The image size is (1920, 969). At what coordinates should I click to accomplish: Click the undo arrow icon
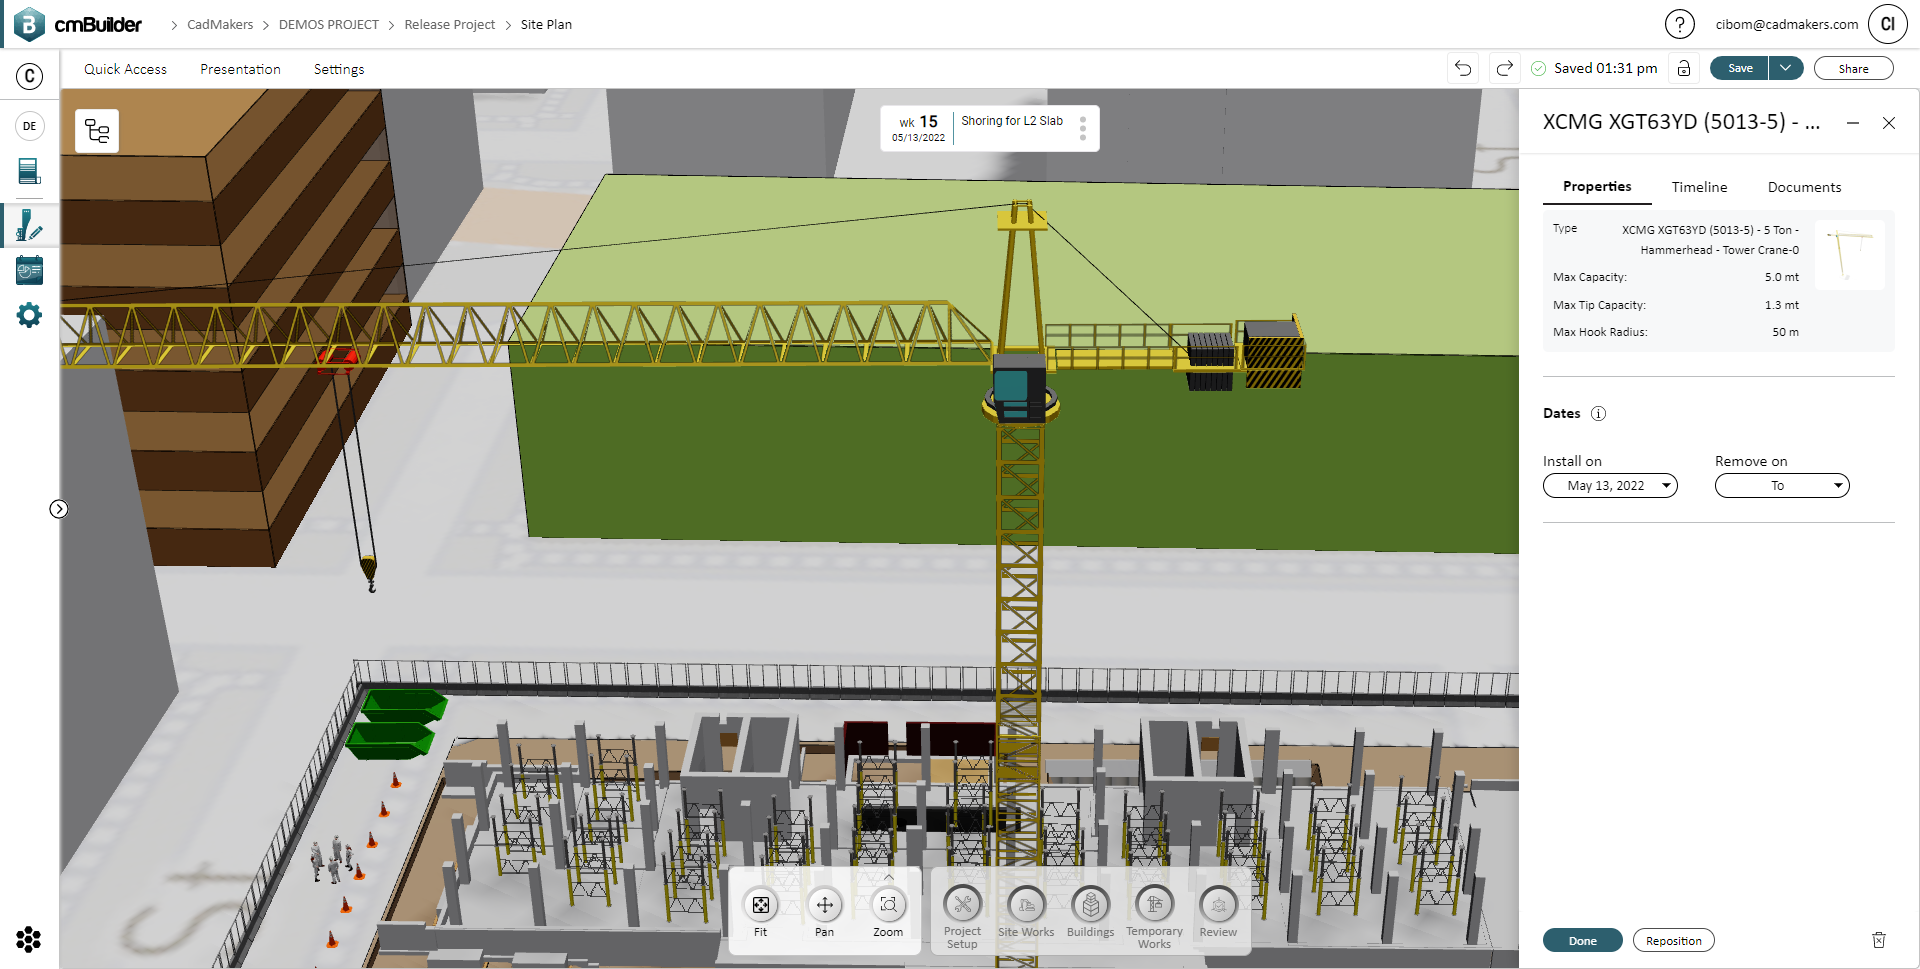(x=1463, y=68)
